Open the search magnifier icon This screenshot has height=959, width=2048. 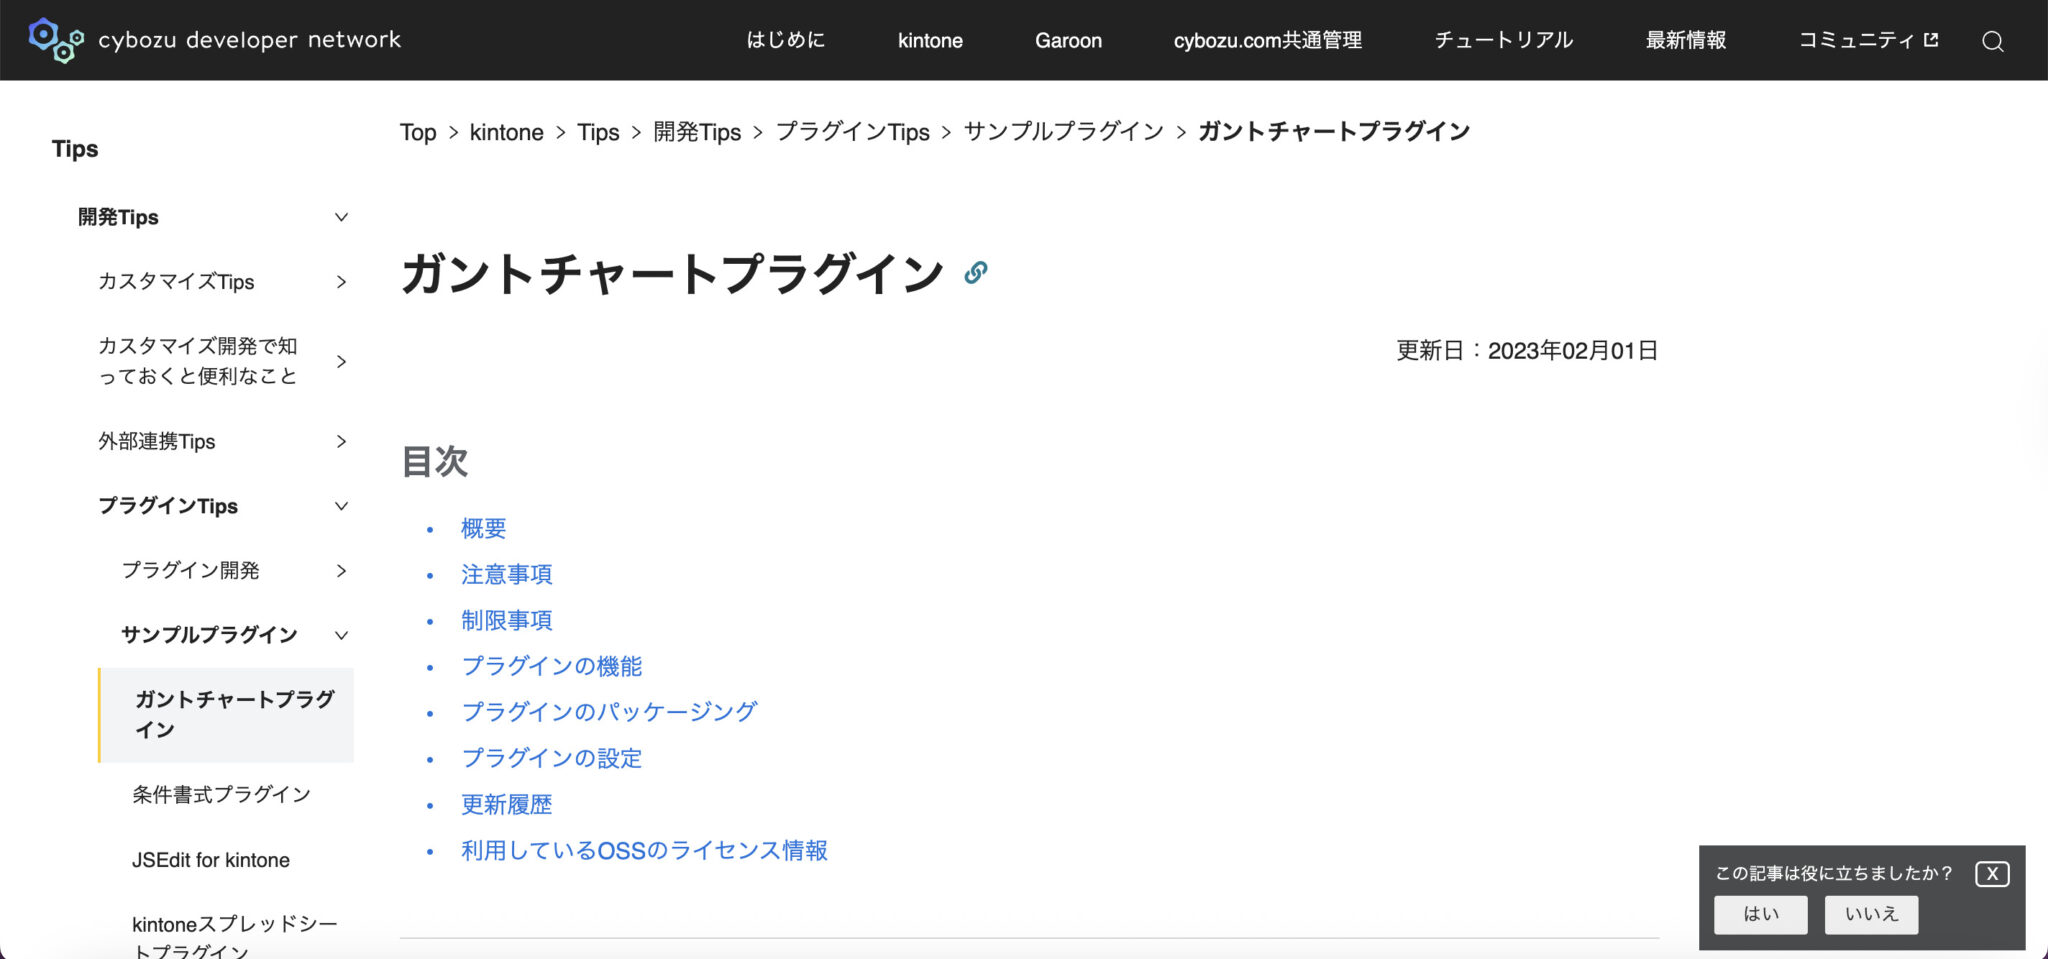coord(1993,41)
